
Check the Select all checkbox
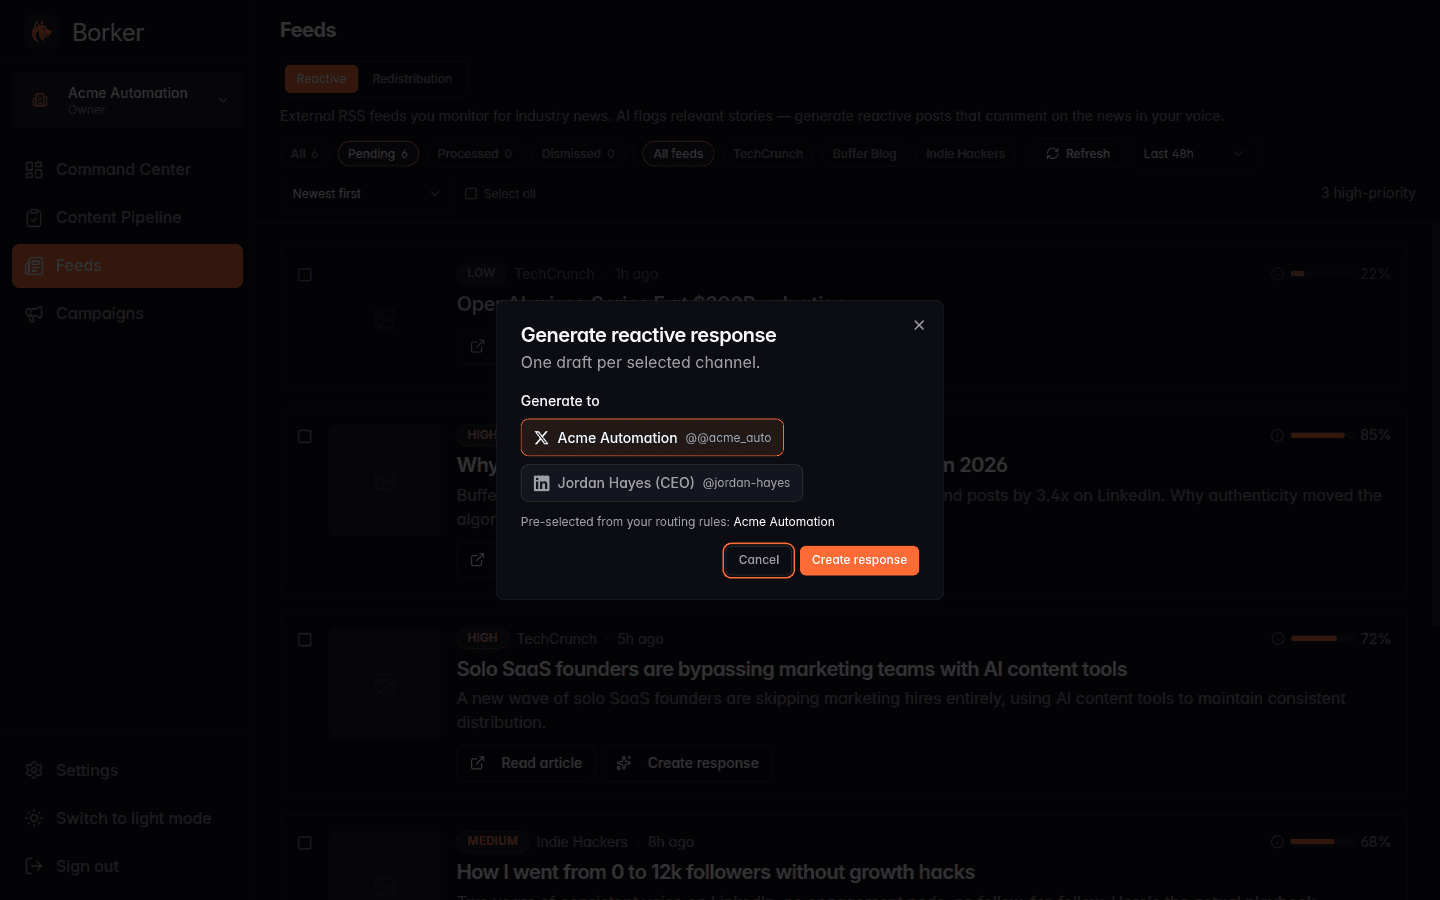pos(471,194)
